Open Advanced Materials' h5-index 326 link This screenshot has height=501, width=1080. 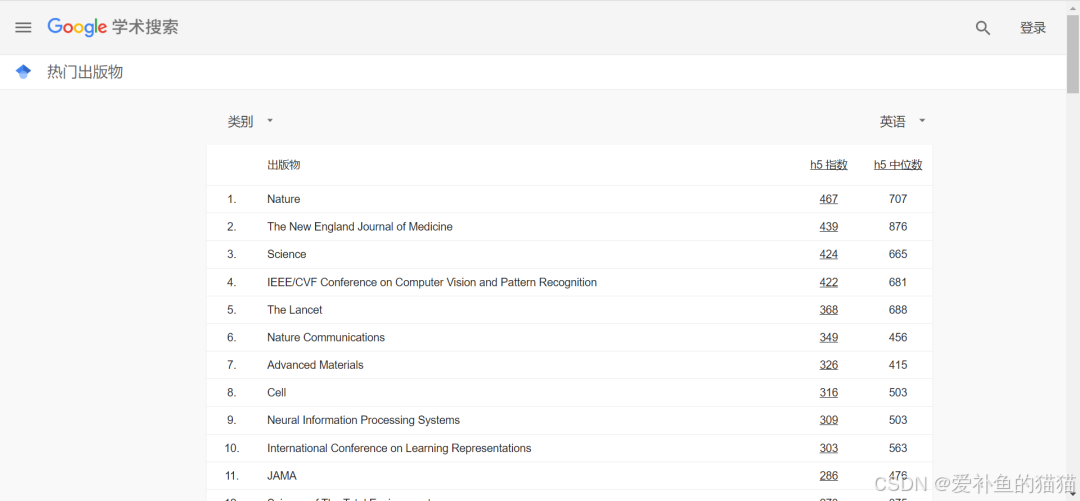point(829,365)
